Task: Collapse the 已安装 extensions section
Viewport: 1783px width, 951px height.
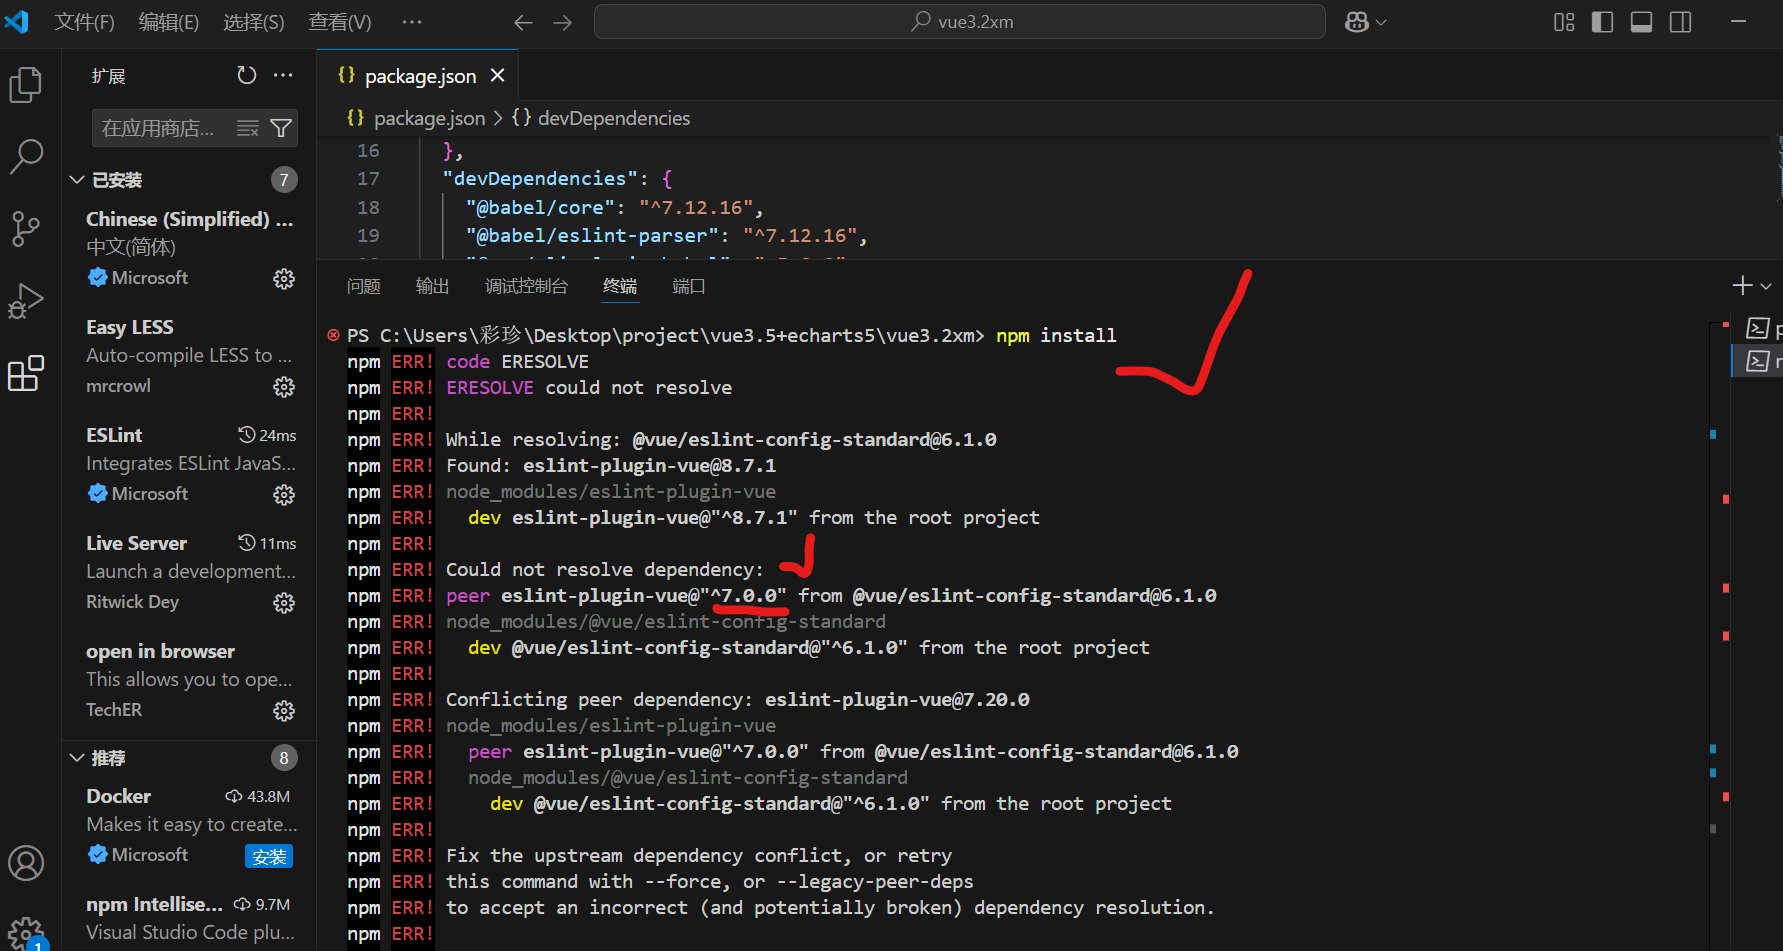Action: pos(77,179)
